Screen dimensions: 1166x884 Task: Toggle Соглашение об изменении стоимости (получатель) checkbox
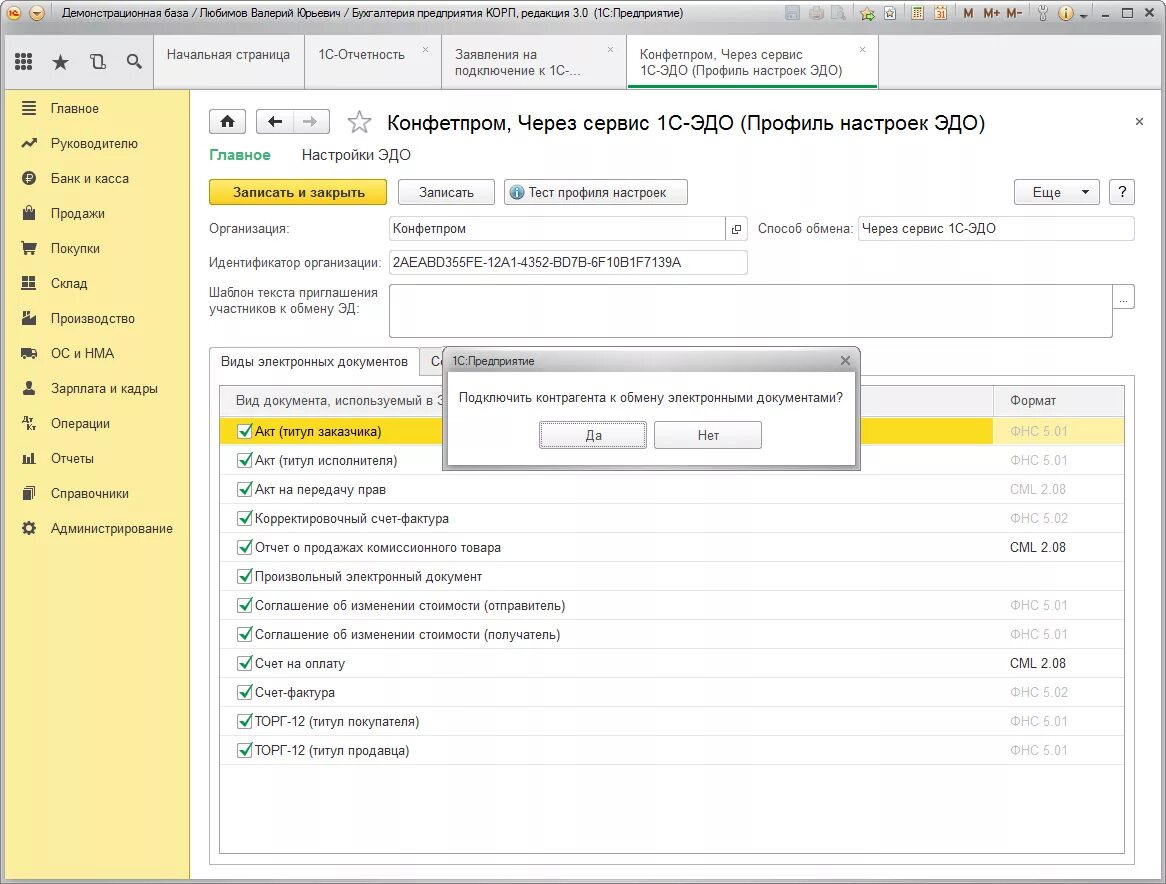click(244, 634)
